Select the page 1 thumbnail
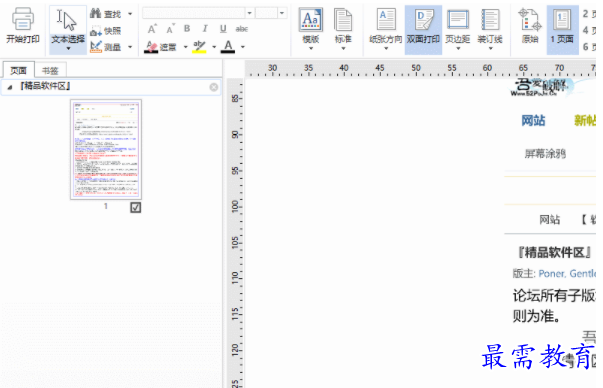 point(106,149)
